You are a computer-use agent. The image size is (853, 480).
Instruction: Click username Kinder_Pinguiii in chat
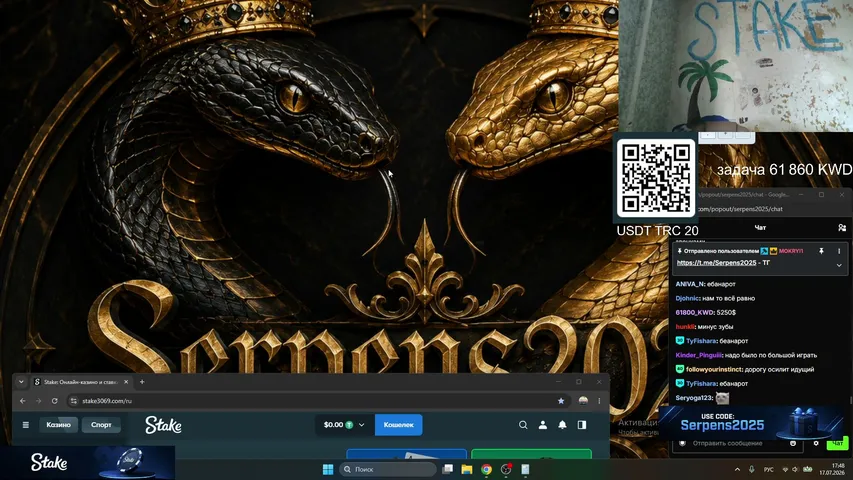click(698, 355)
